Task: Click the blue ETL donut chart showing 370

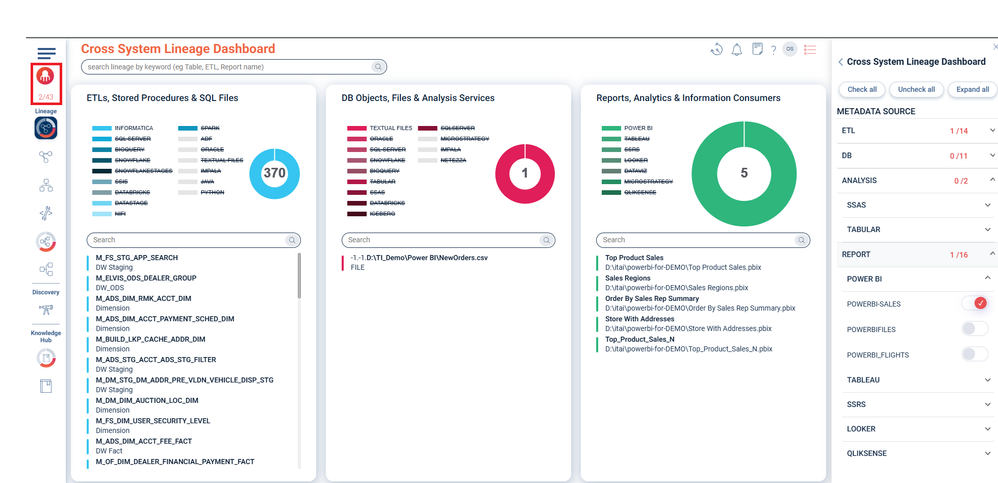Action: pyautogui.click(x=274, y=174)
